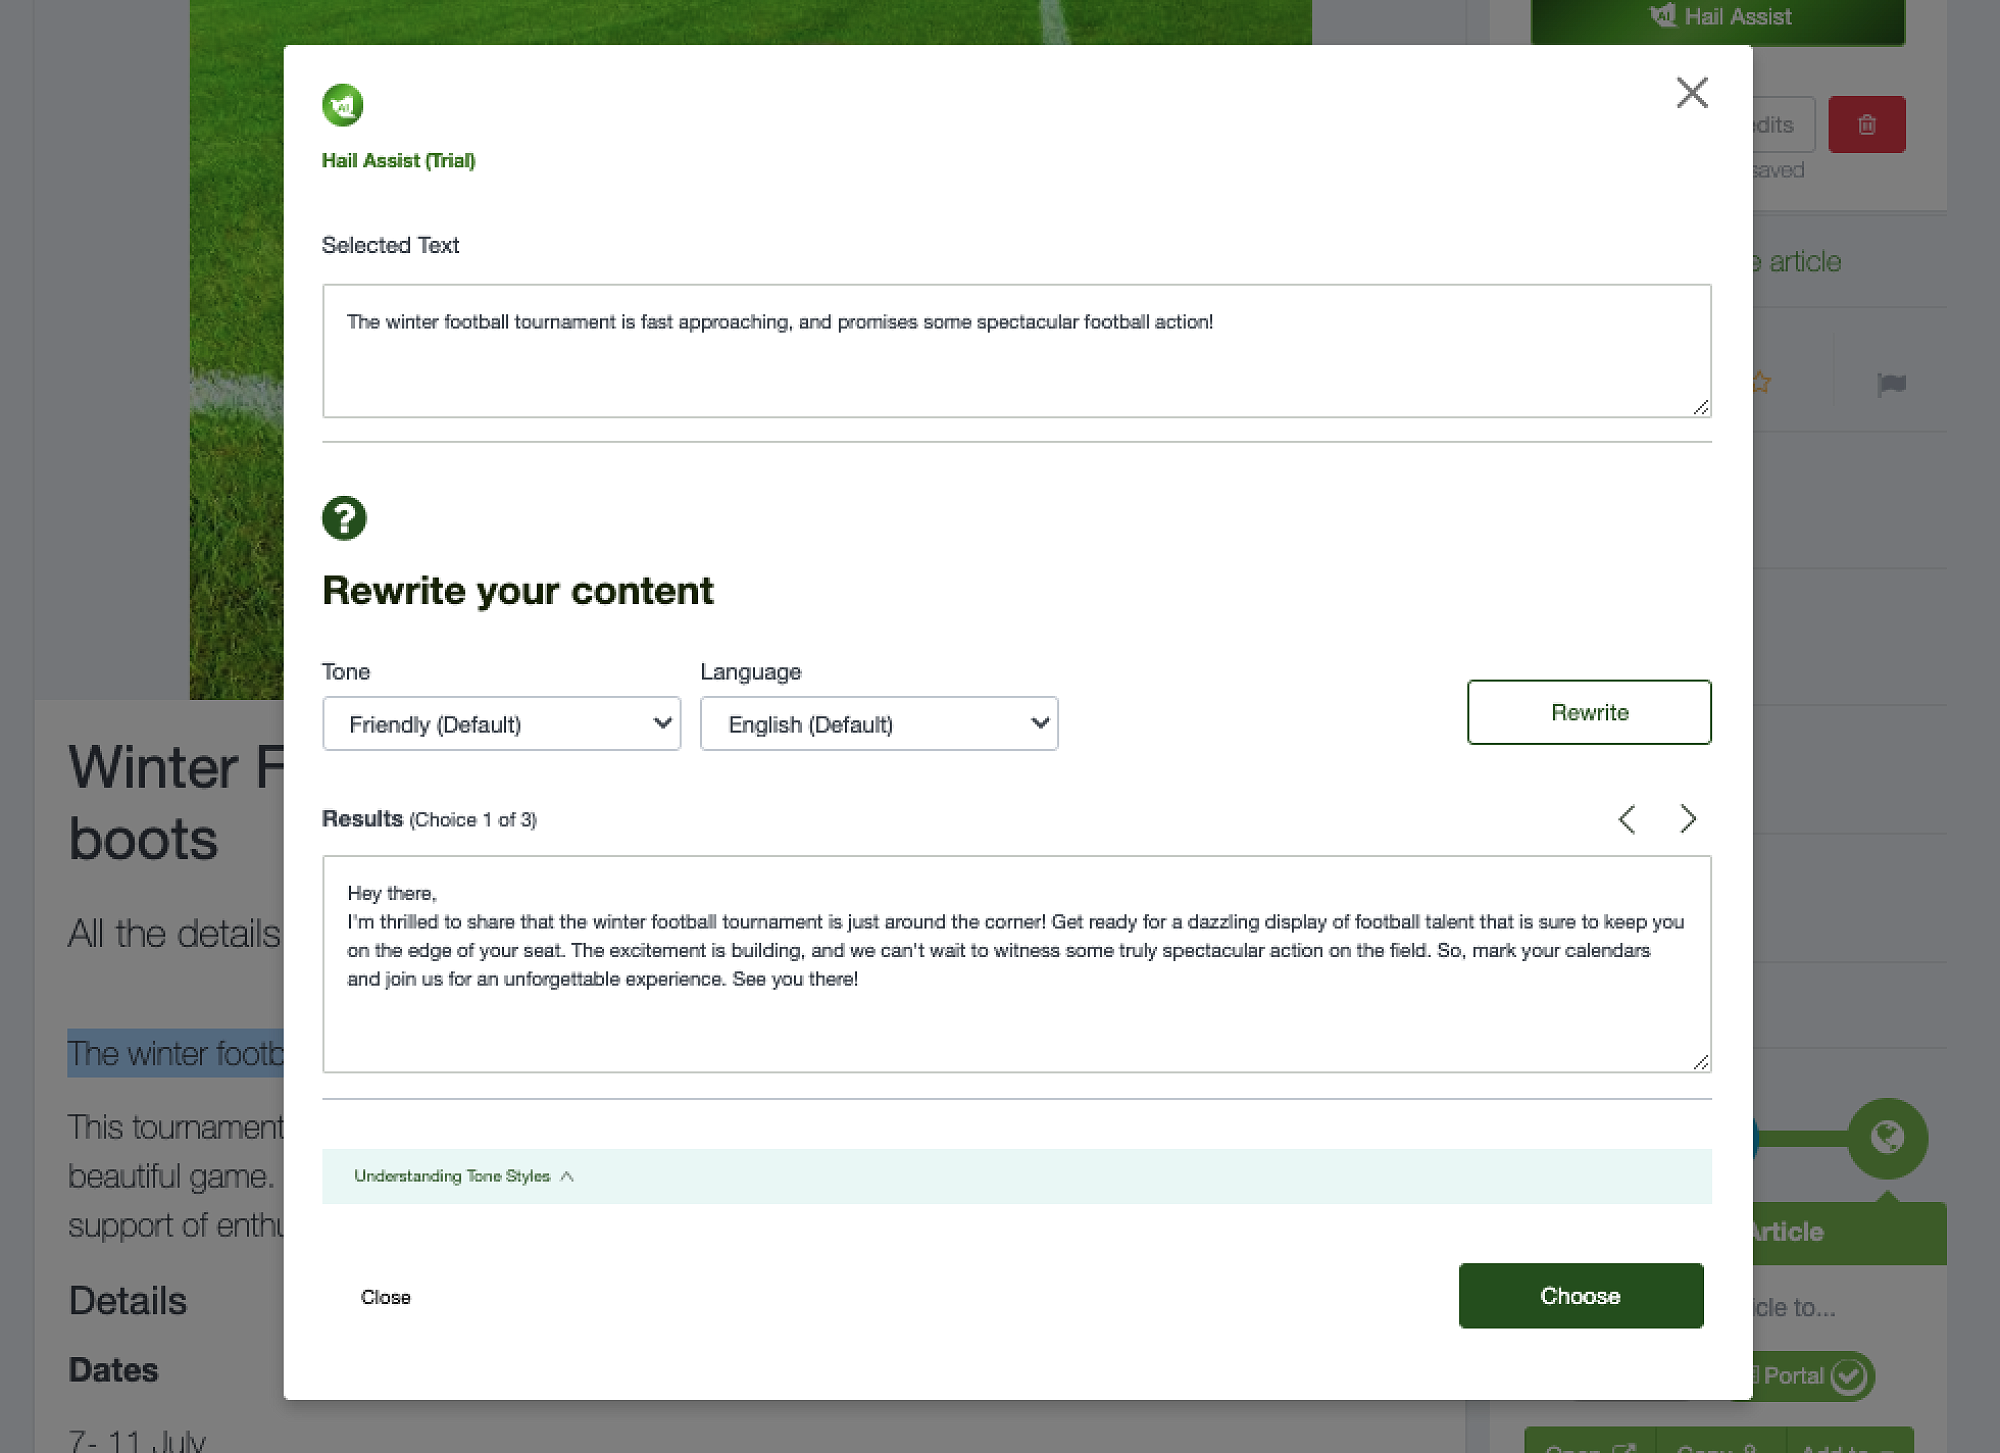Viewport: 2000px width, 1453px height.
Task: Click the Hail Assist AI logo icon
Action: click(342, 105)
